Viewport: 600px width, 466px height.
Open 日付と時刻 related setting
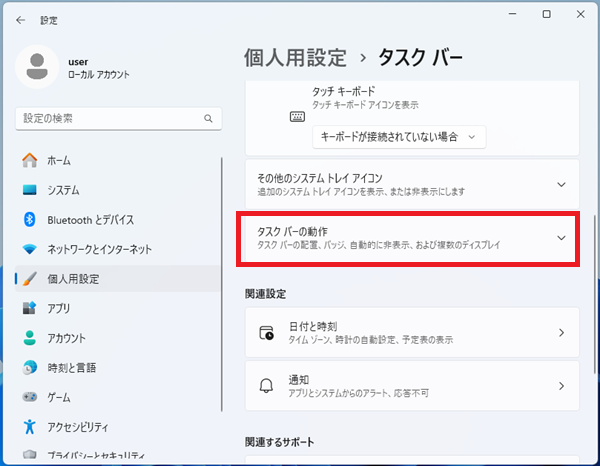411,333
